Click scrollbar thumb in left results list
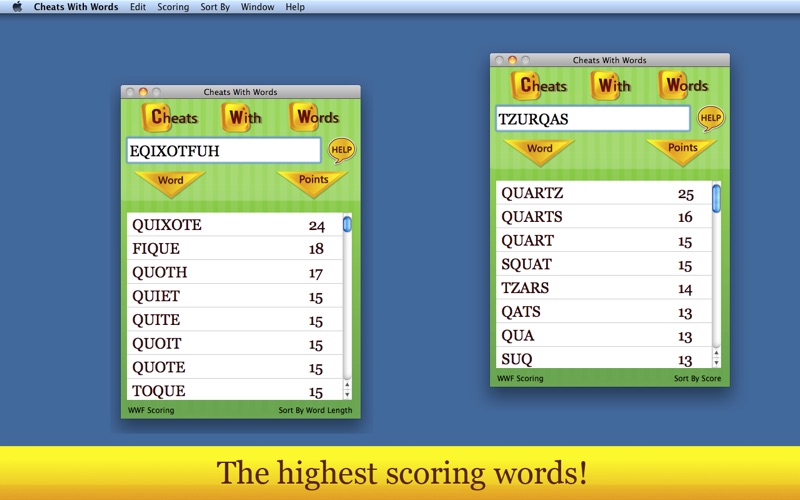Image resolution: width=800 pixels, height=500 pixels. pyautogui.click(x=347, y=224)
